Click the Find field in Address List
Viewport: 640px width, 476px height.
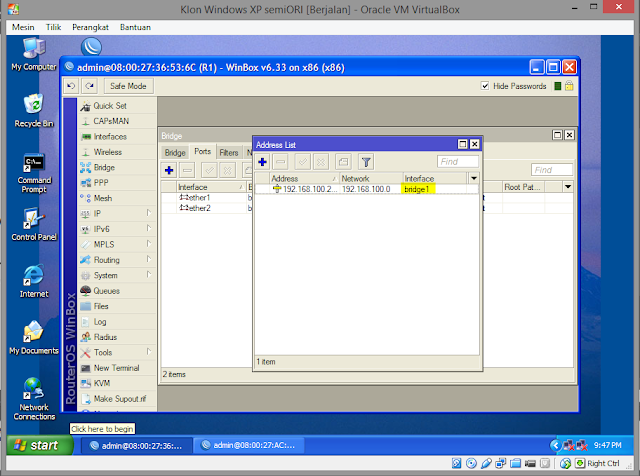tap(458, 162)
